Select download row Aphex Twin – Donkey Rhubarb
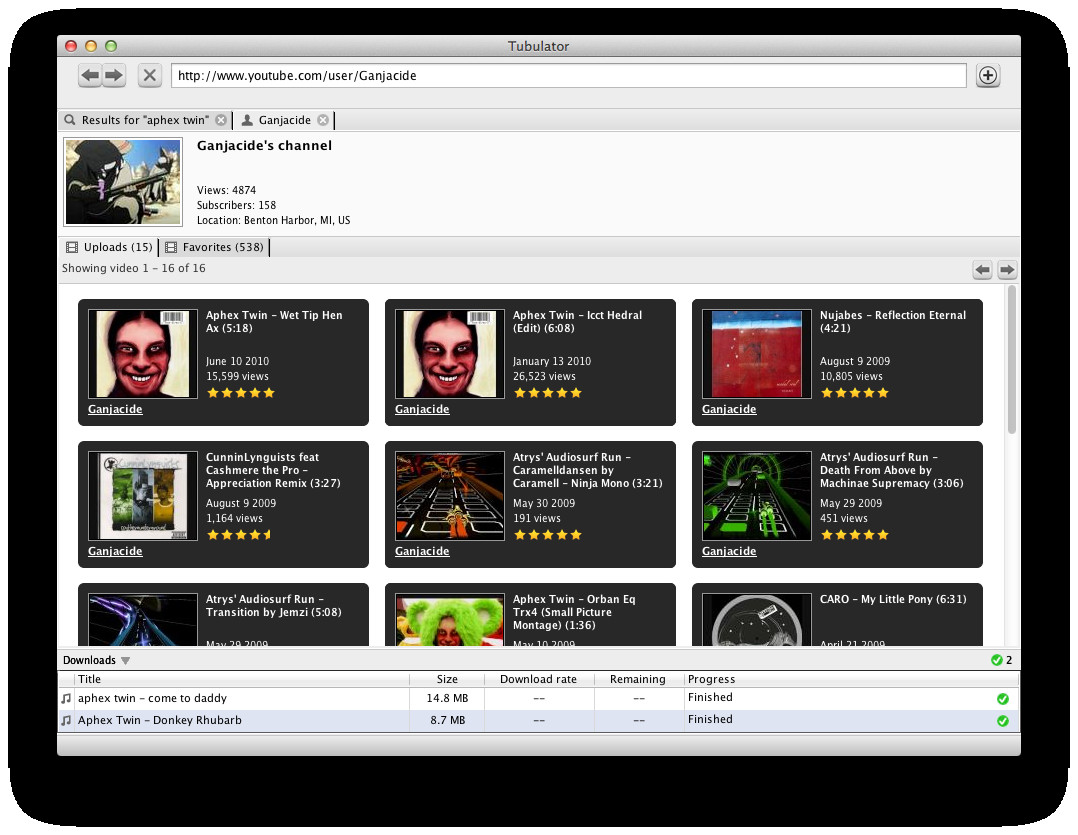 [538, 720]
